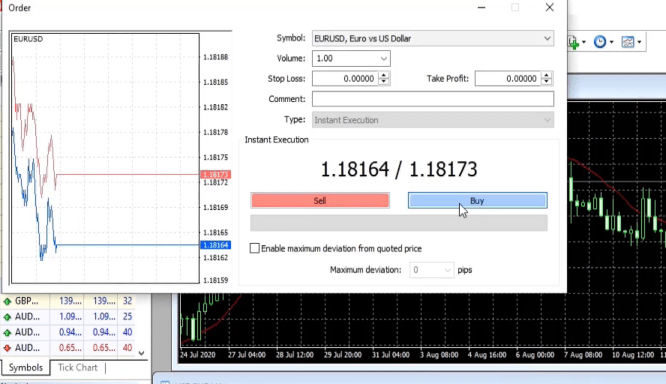Click the gray status bar below Sell and Buy
This screenshot has height=384, width=666.
point(399,223)
